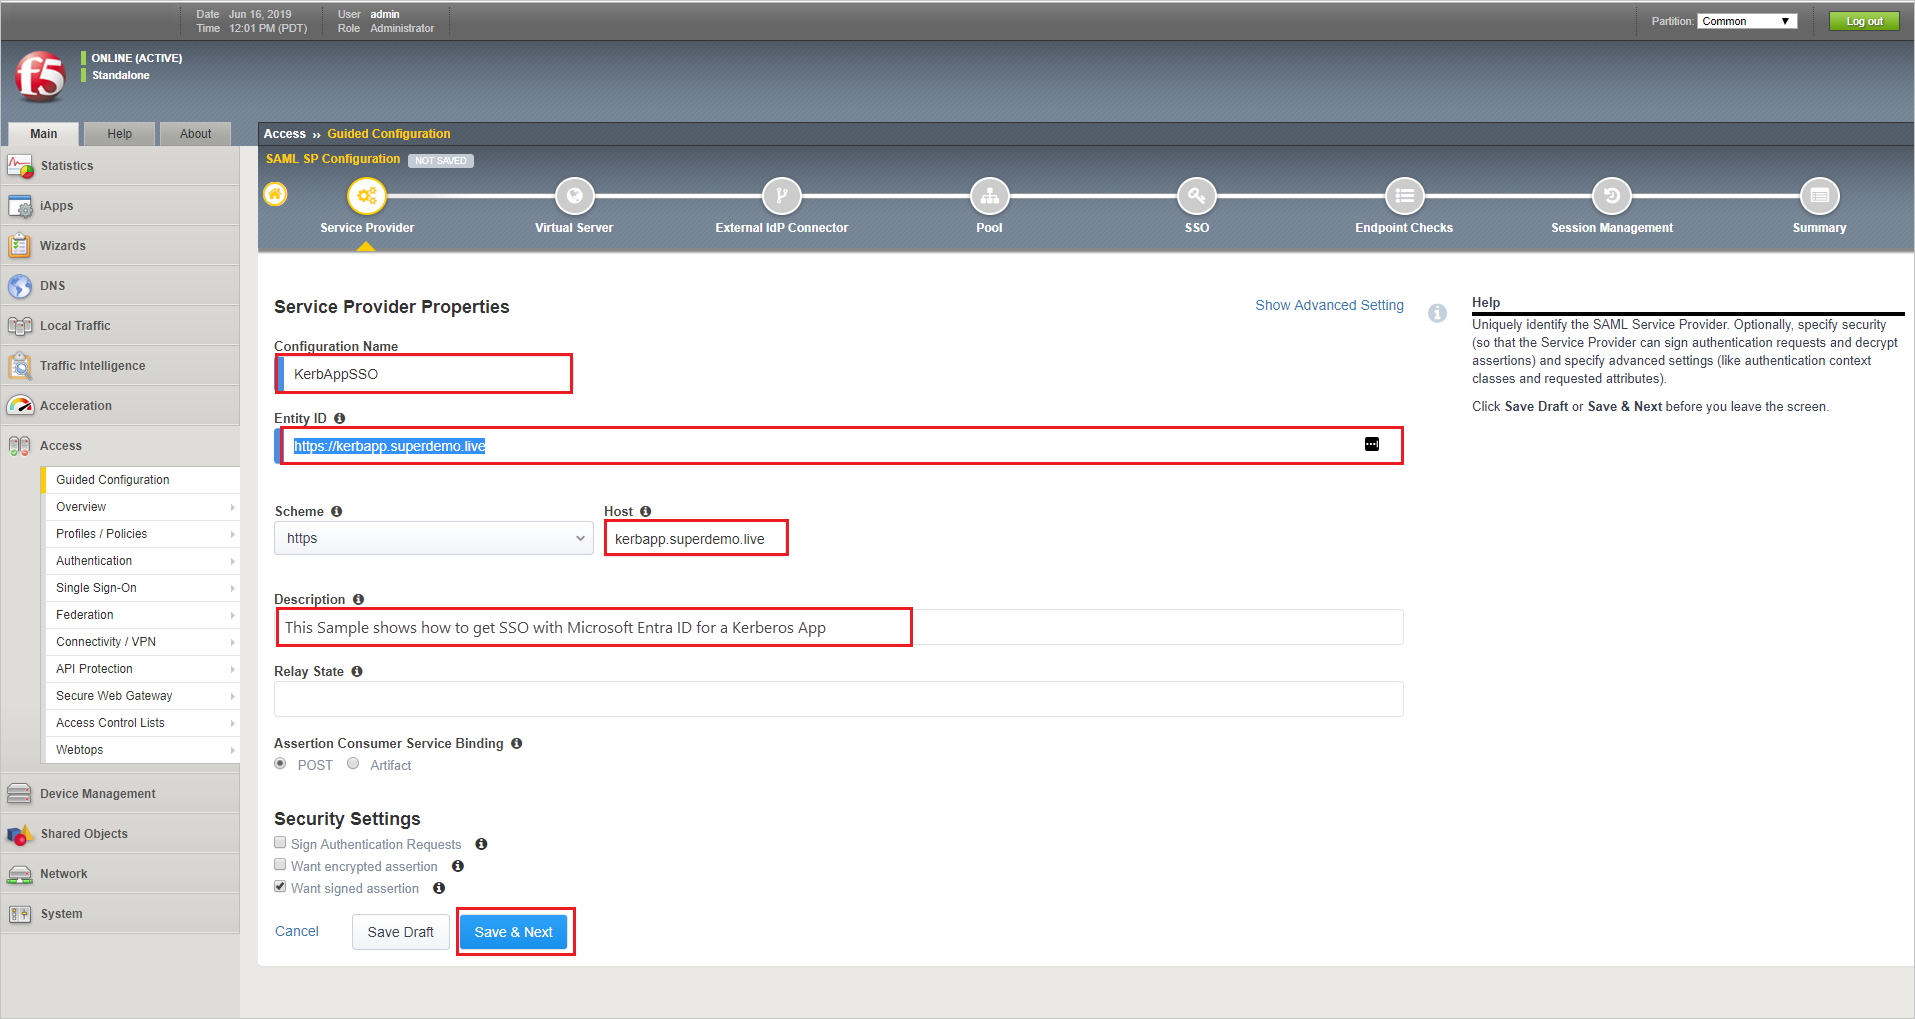
Task: Click the Help panel info icon
Action: point(1437,313)
